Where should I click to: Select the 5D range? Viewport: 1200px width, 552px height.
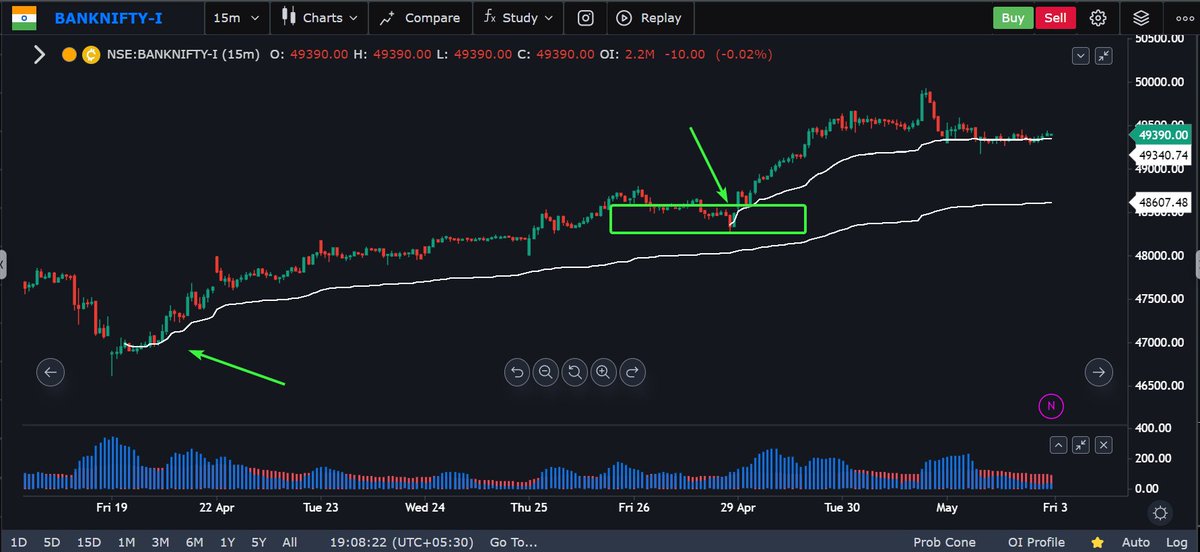[52, 542]
